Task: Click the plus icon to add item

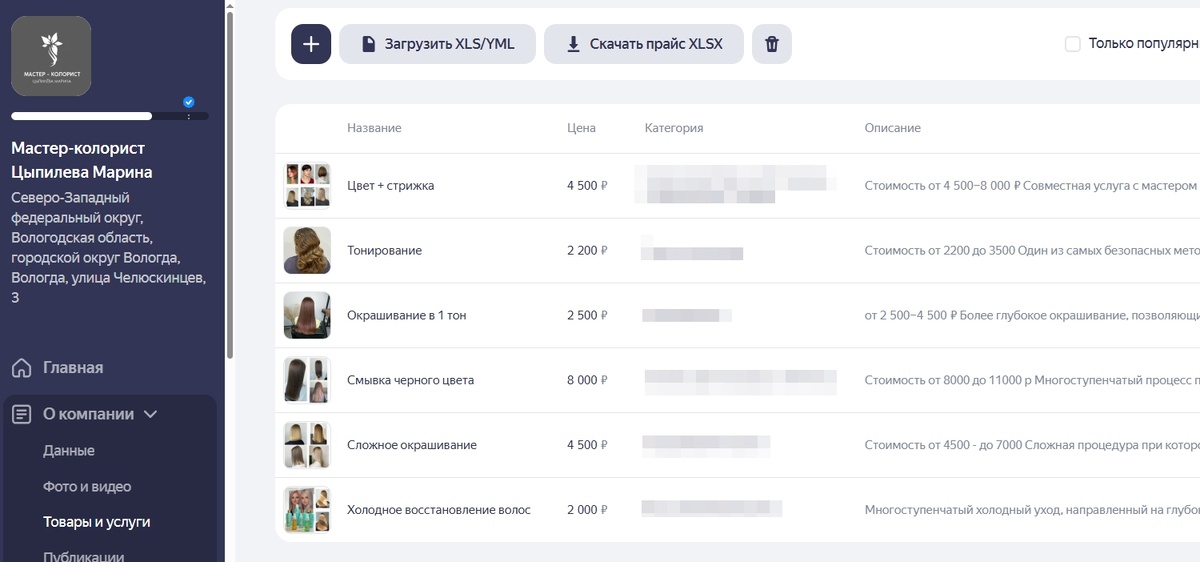Action: pos(311,44)
